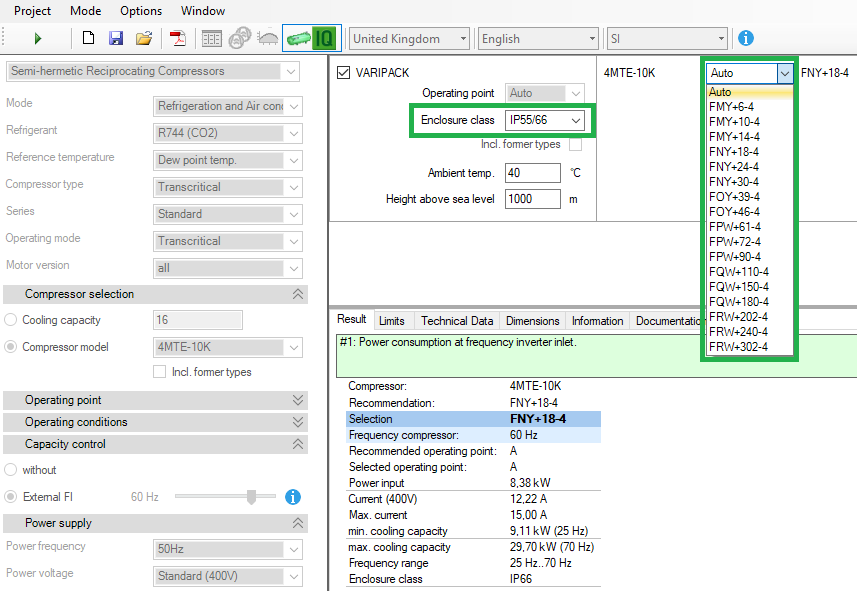Switch to the Technical Data tab

click(x=456, y=320)
